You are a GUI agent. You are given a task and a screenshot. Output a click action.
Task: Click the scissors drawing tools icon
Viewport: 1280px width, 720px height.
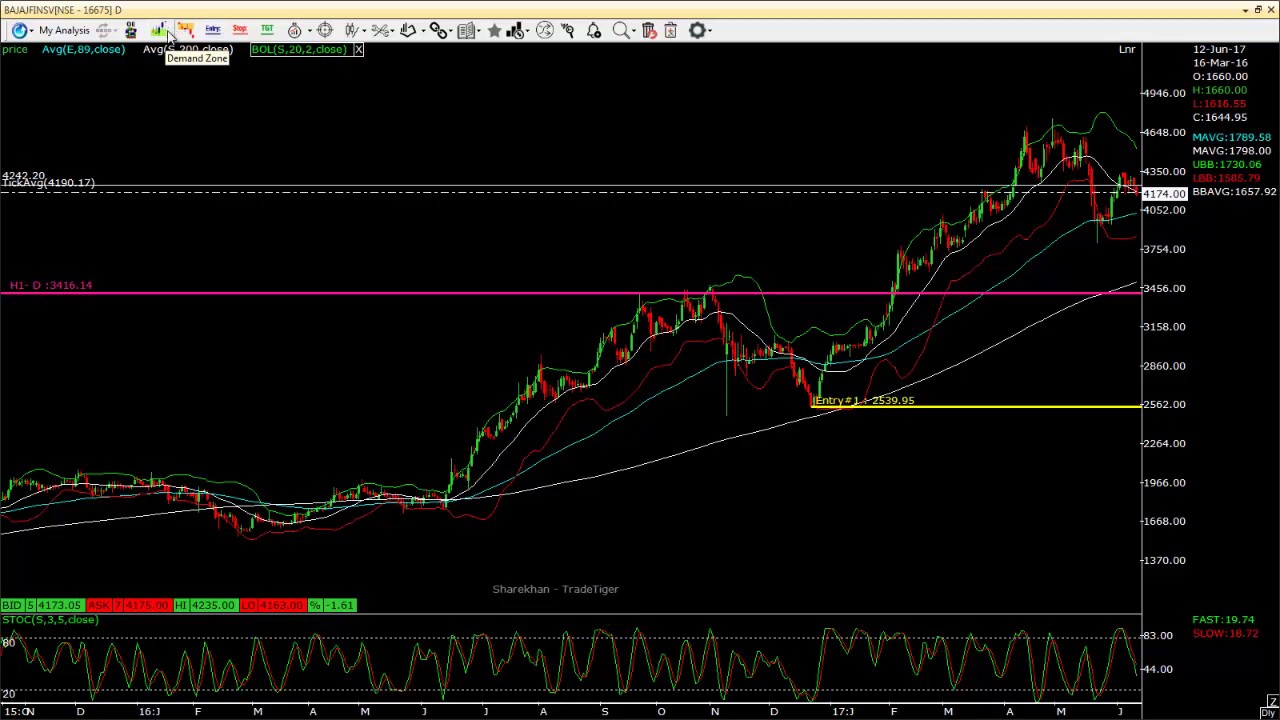coord(380,30)
